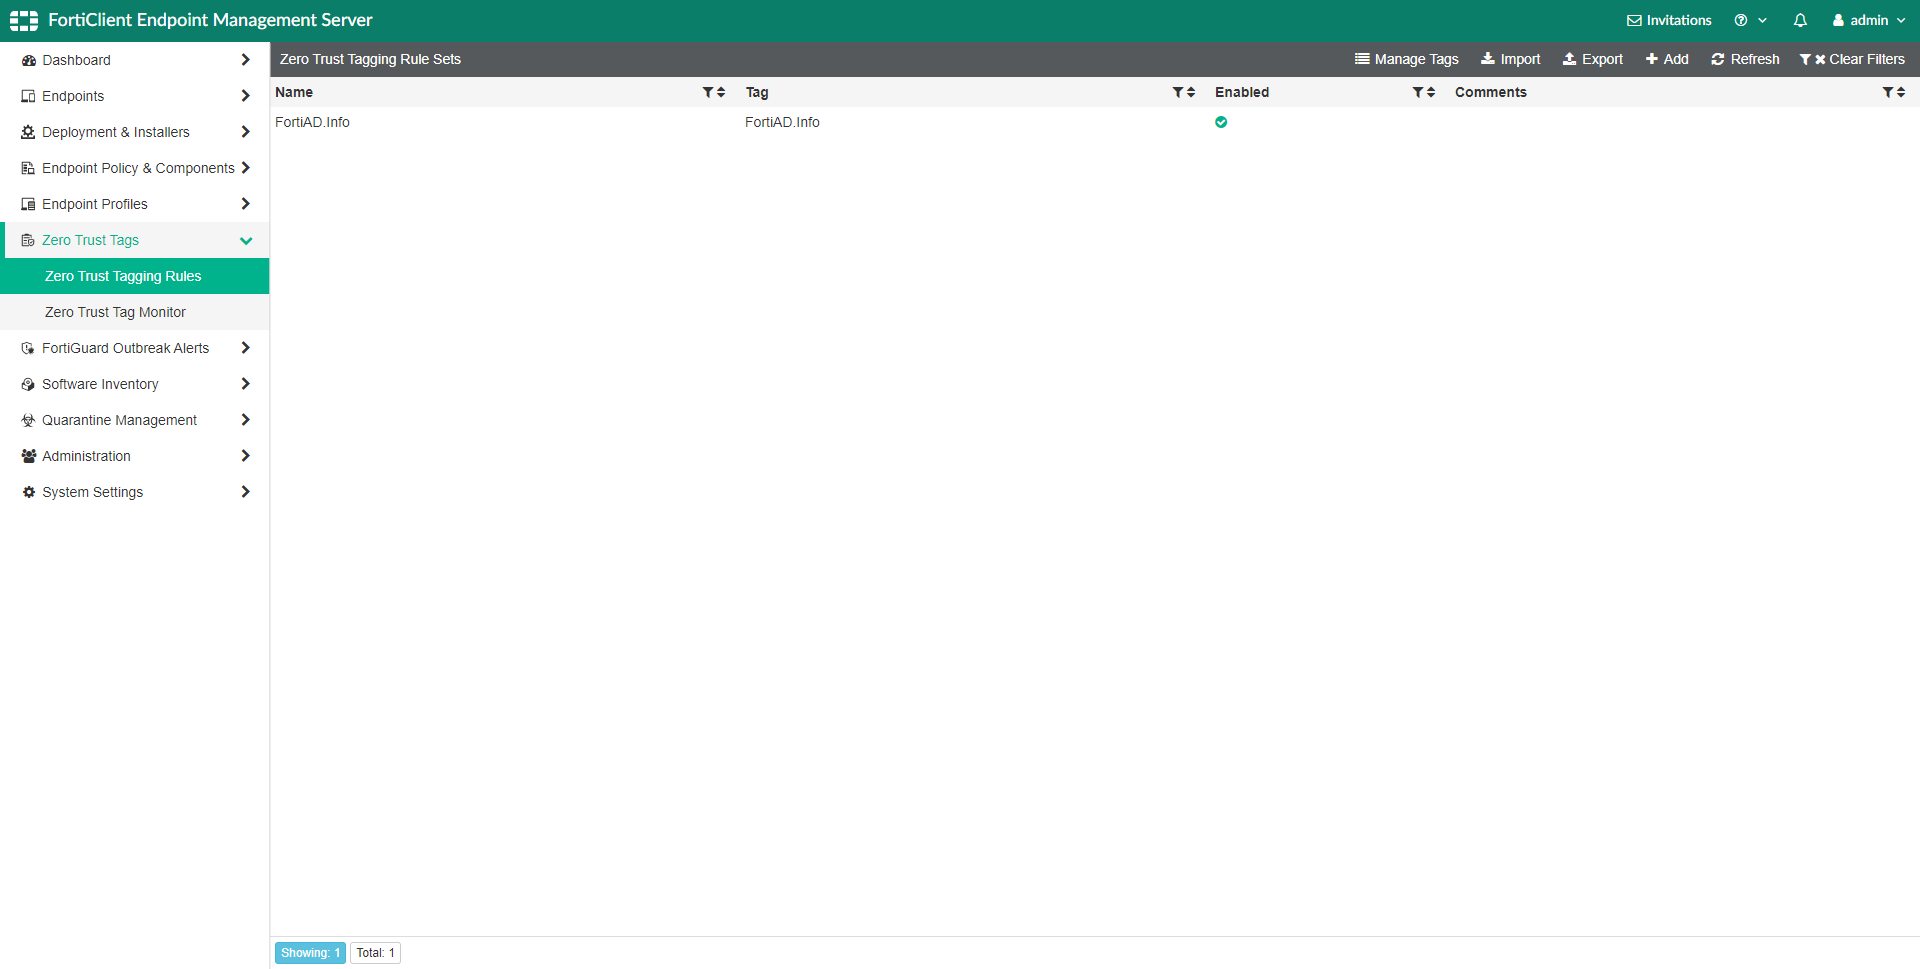Click the Total: 1 badge
1920x969 pixels.
375,953
